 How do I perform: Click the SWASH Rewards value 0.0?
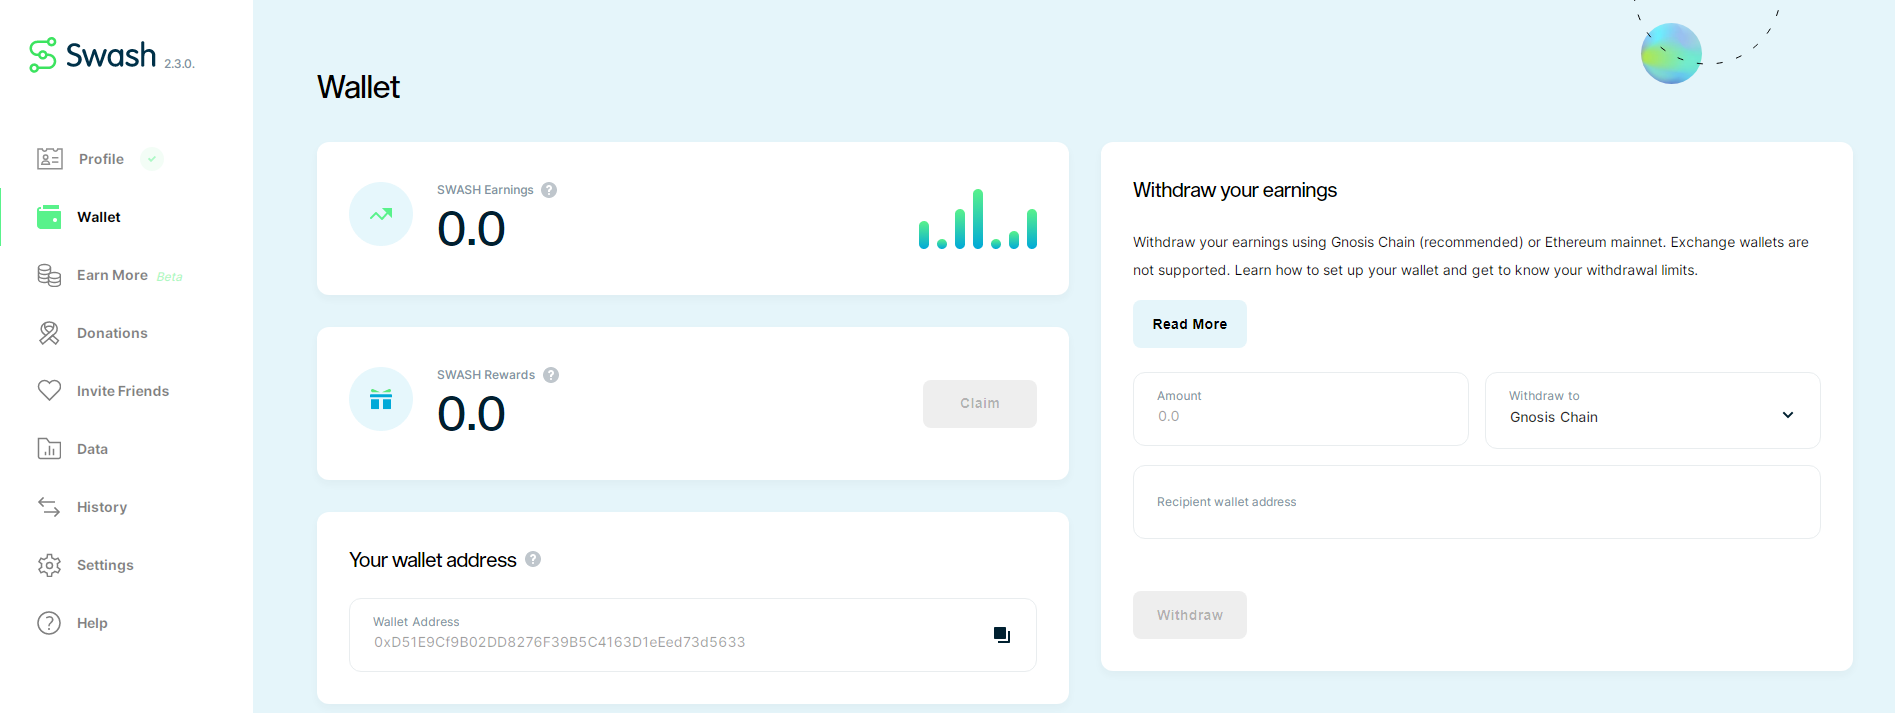click(471, 414)
